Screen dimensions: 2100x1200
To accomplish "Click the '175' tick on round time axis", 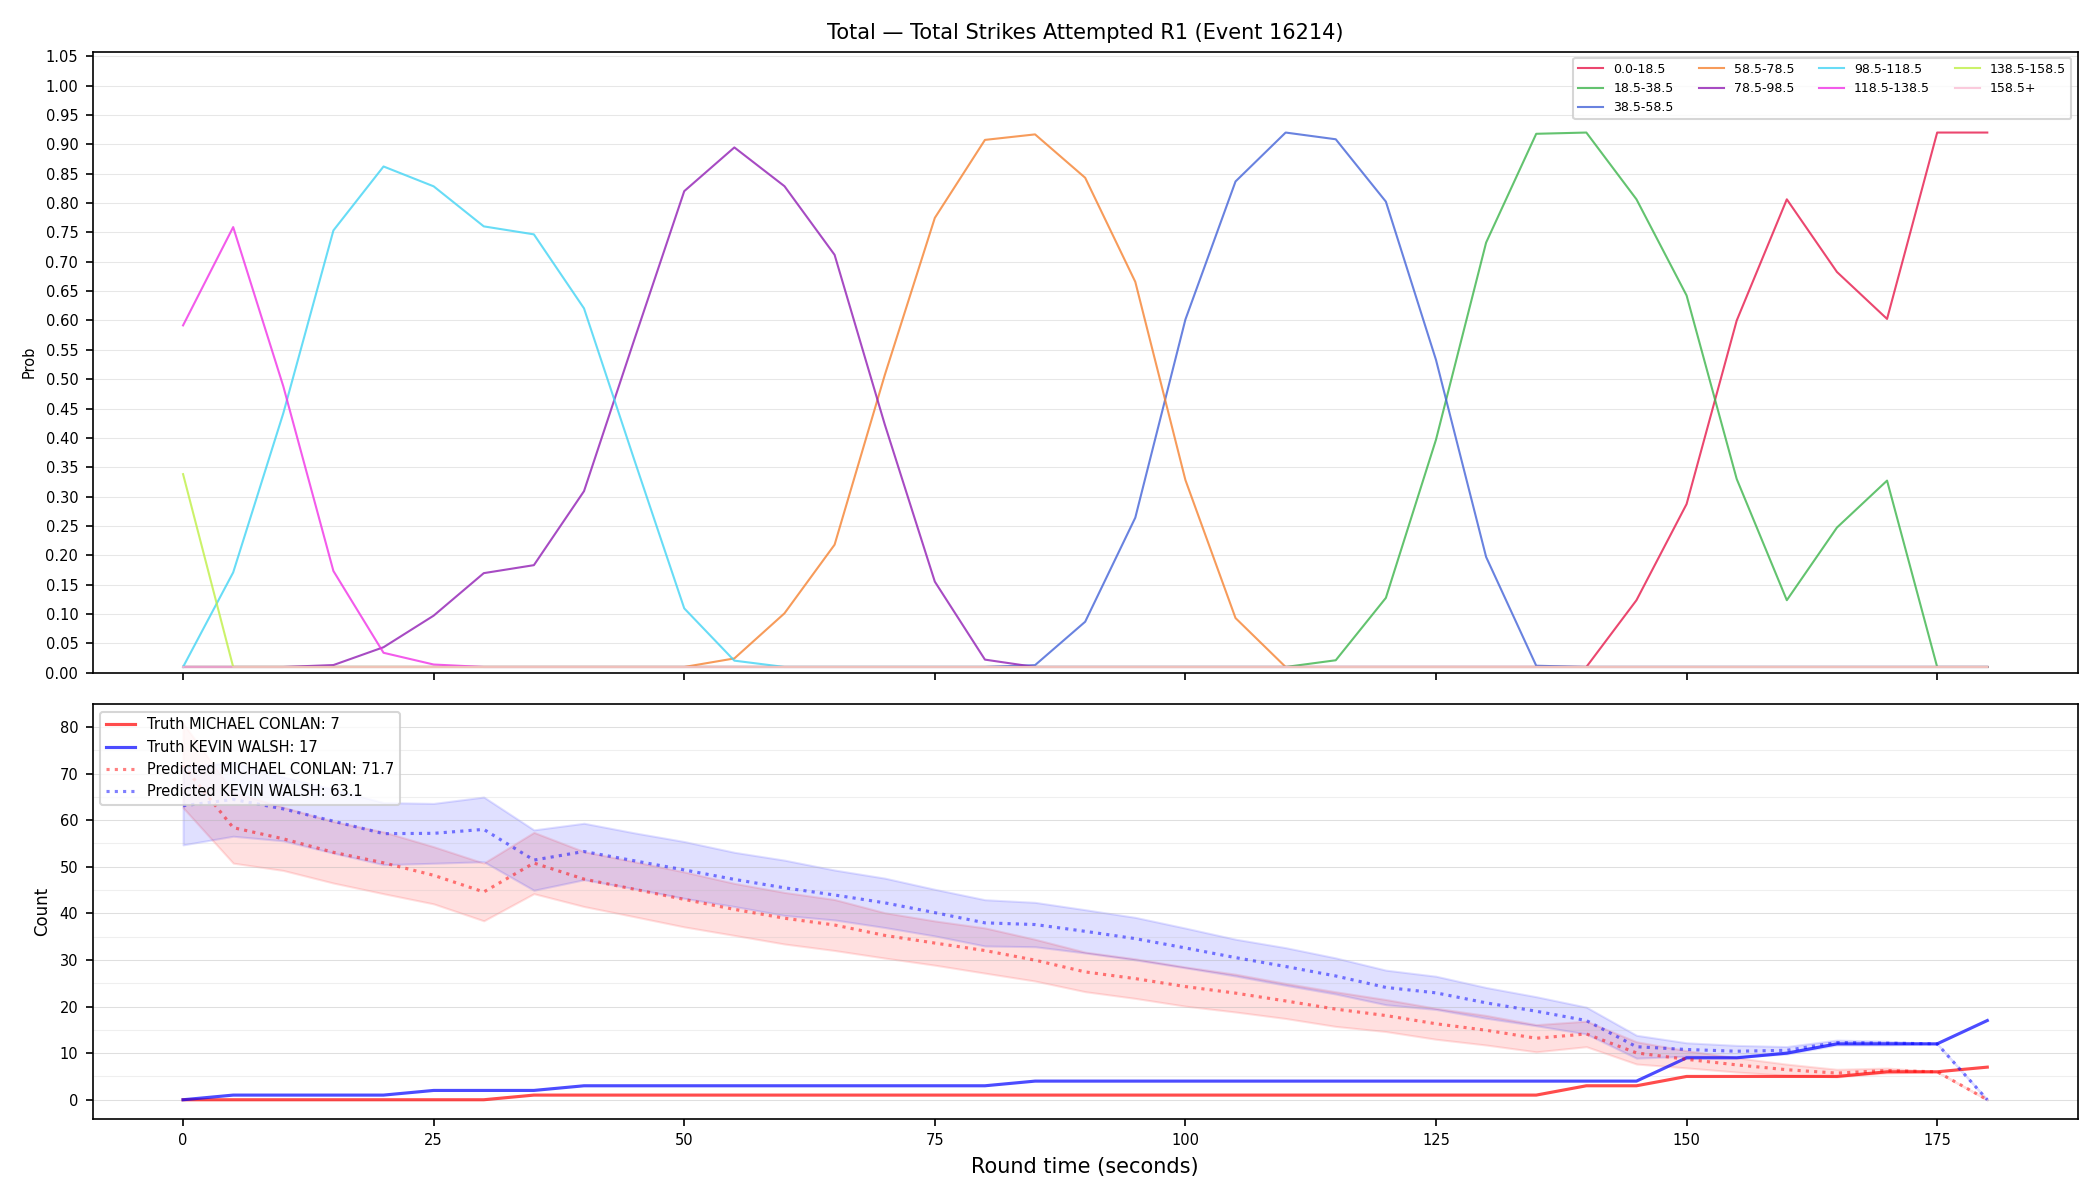I will coord(1937,1139).
